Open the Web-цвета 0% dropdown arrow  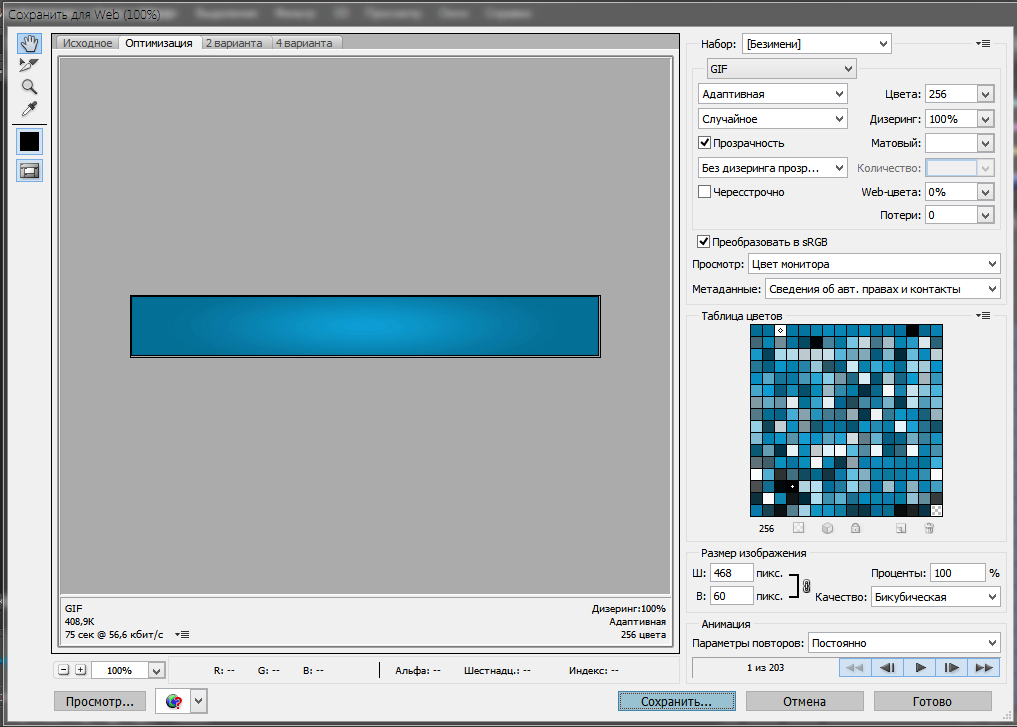(985, 192)
